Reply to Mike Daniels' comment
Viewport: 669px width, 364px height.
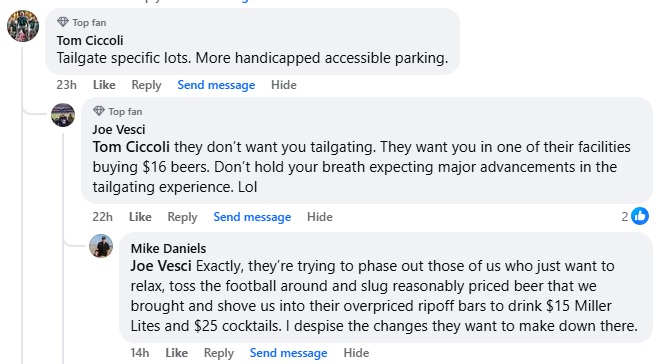point(219,353)
